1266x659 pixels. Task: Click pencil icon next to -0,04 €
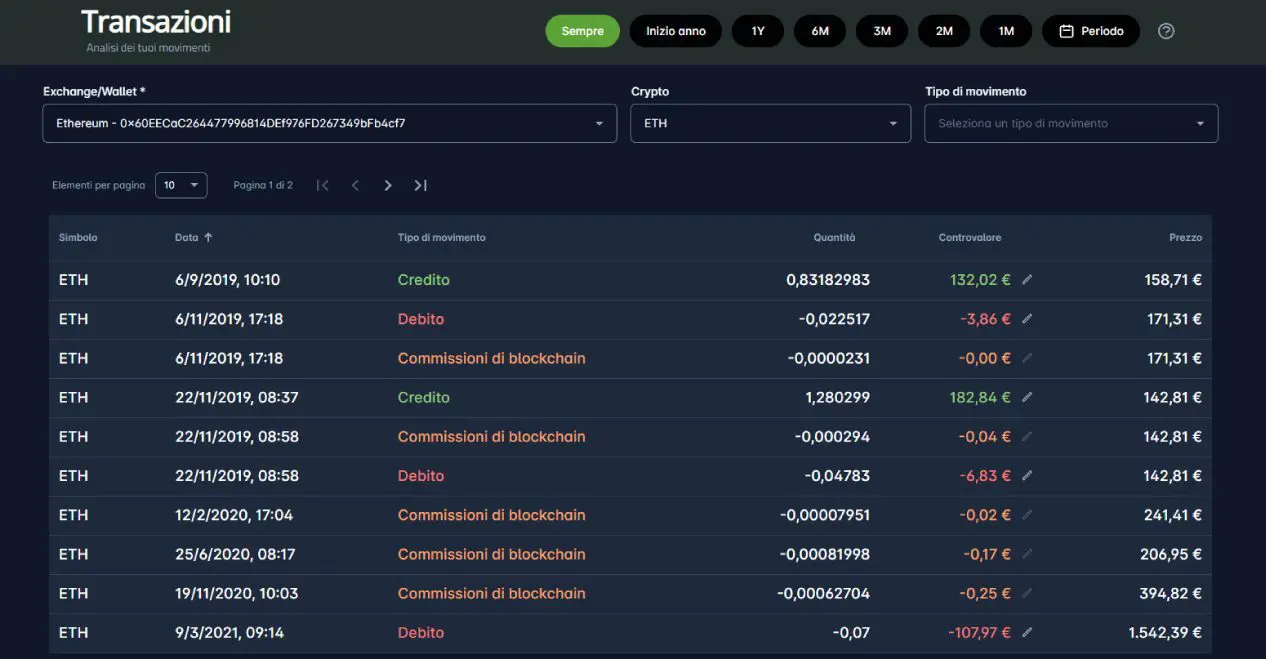pyautogui.click(x=1027, y=437)
